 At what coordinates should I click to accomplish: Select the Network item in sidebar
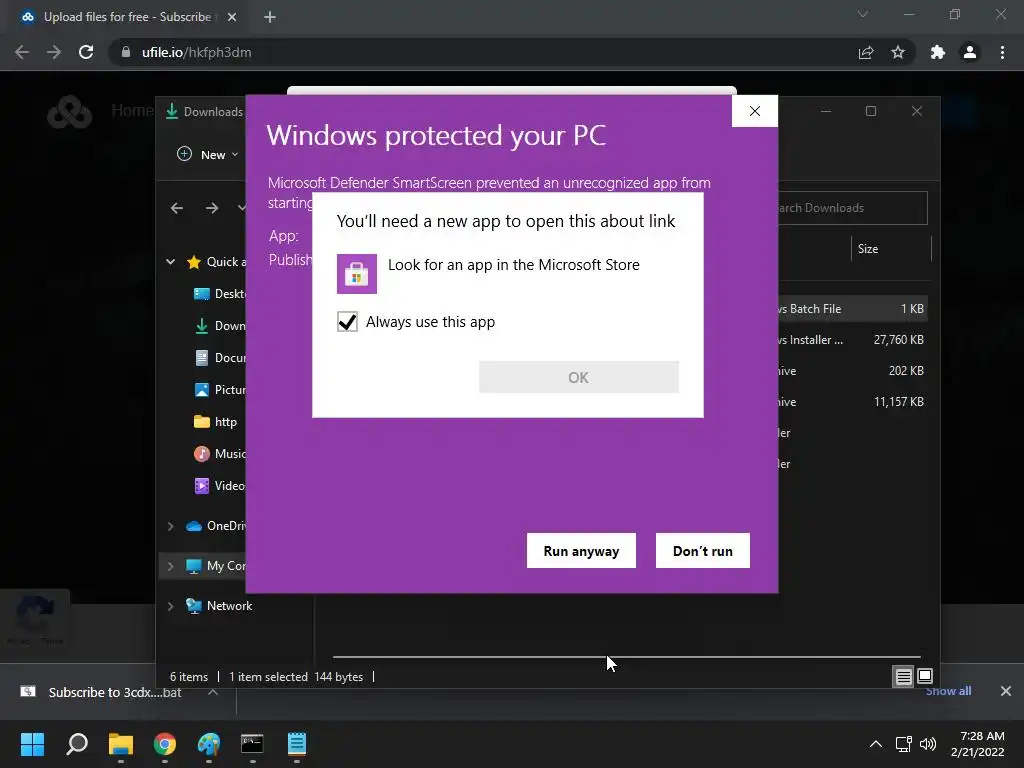219,606
